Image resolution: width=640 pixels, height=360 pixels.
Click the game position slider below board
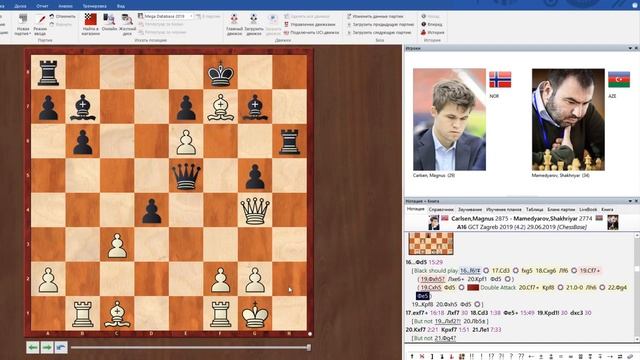tap(190, 347)
